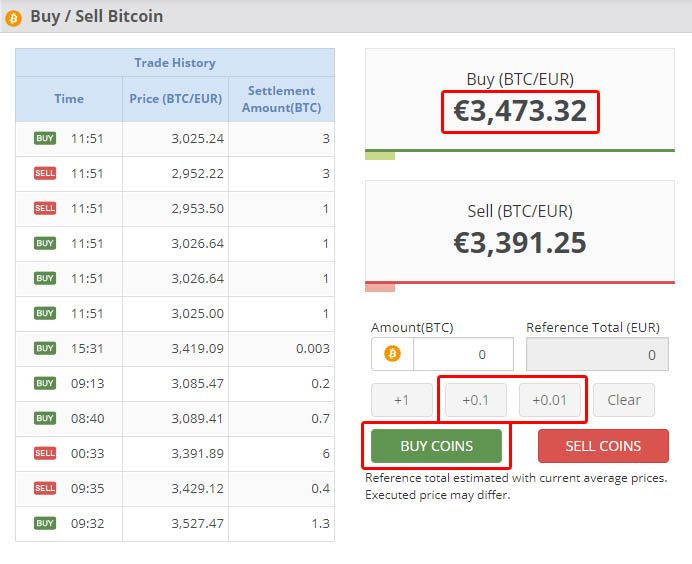This screenshot has height=564, width=692.
Task: Click the BUY badge on the 3,025.00 row
Action: [x=45, y=313]
